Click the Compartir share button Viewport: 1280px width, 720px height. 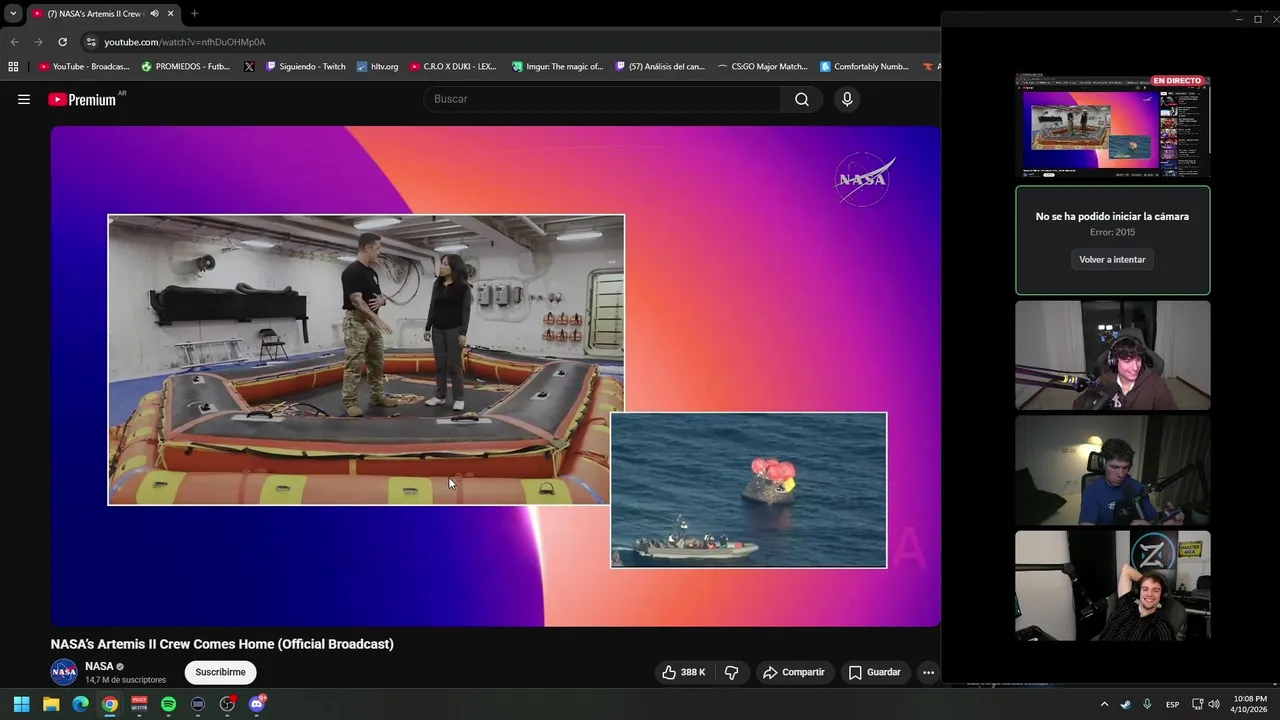click(x=794, y=672)
